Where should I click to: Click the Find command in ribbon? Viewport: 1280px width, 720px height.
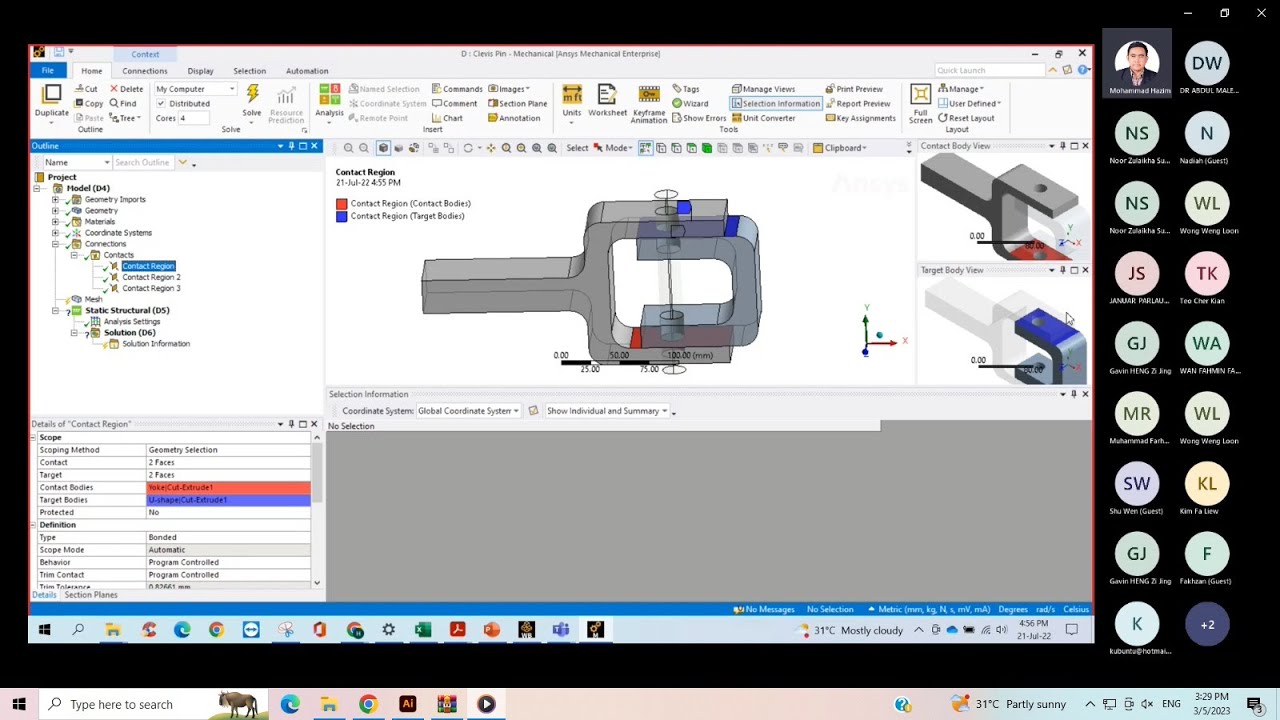(x=122, y=103)
